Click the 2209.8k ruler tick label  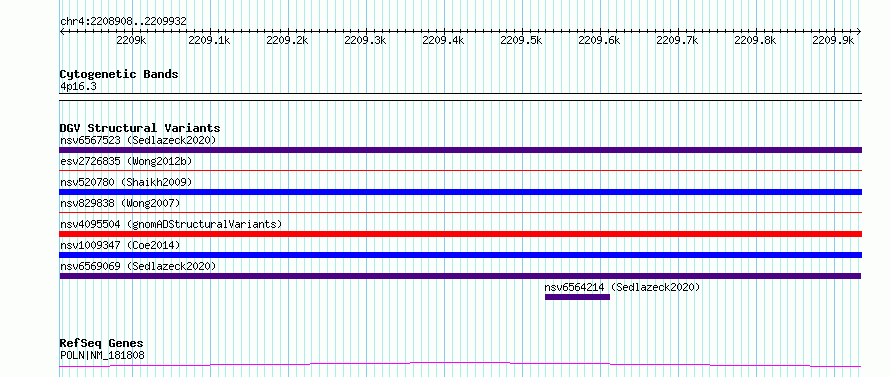tap(755, 40)
